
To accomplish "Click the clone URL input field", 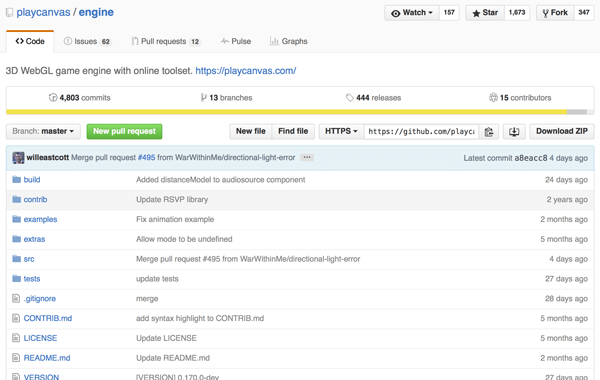I will 421,132.
